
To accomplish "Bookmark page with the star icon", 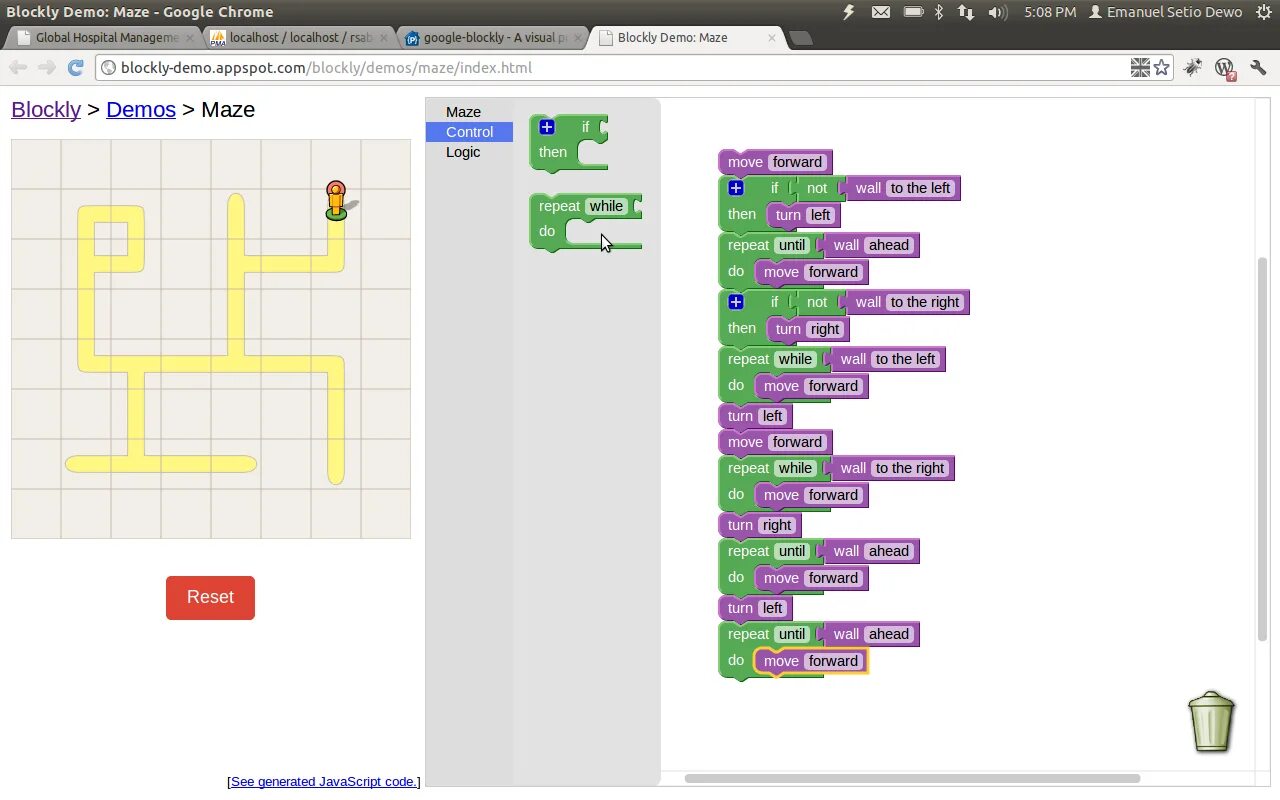I will (1161, 67).
